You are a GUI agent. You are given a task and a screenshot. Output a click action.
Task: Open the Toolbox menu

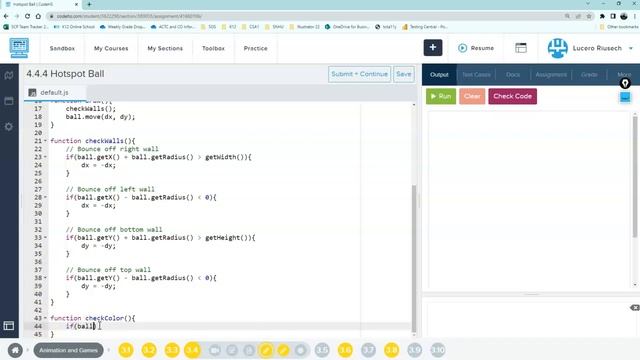pyautogui.click(x=213, y=48)
